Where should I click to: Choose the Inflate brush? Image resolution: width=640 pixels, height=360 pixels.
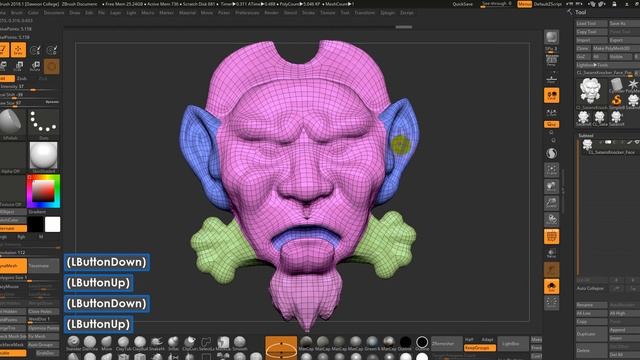click(173, 342)
